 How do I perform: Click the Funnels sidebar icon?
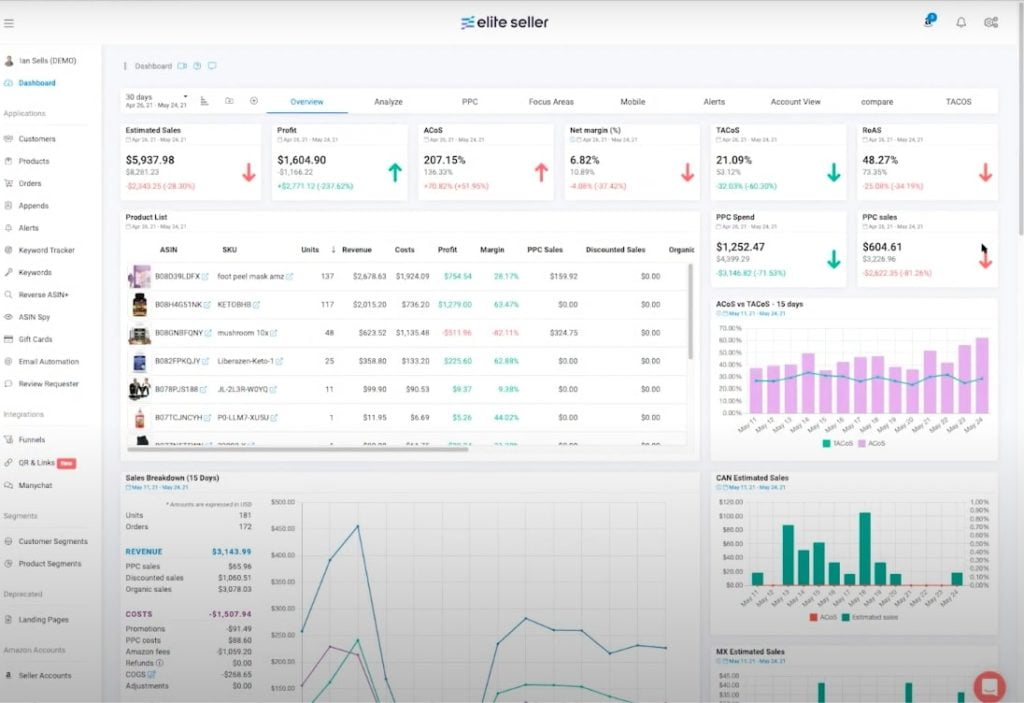8,440
